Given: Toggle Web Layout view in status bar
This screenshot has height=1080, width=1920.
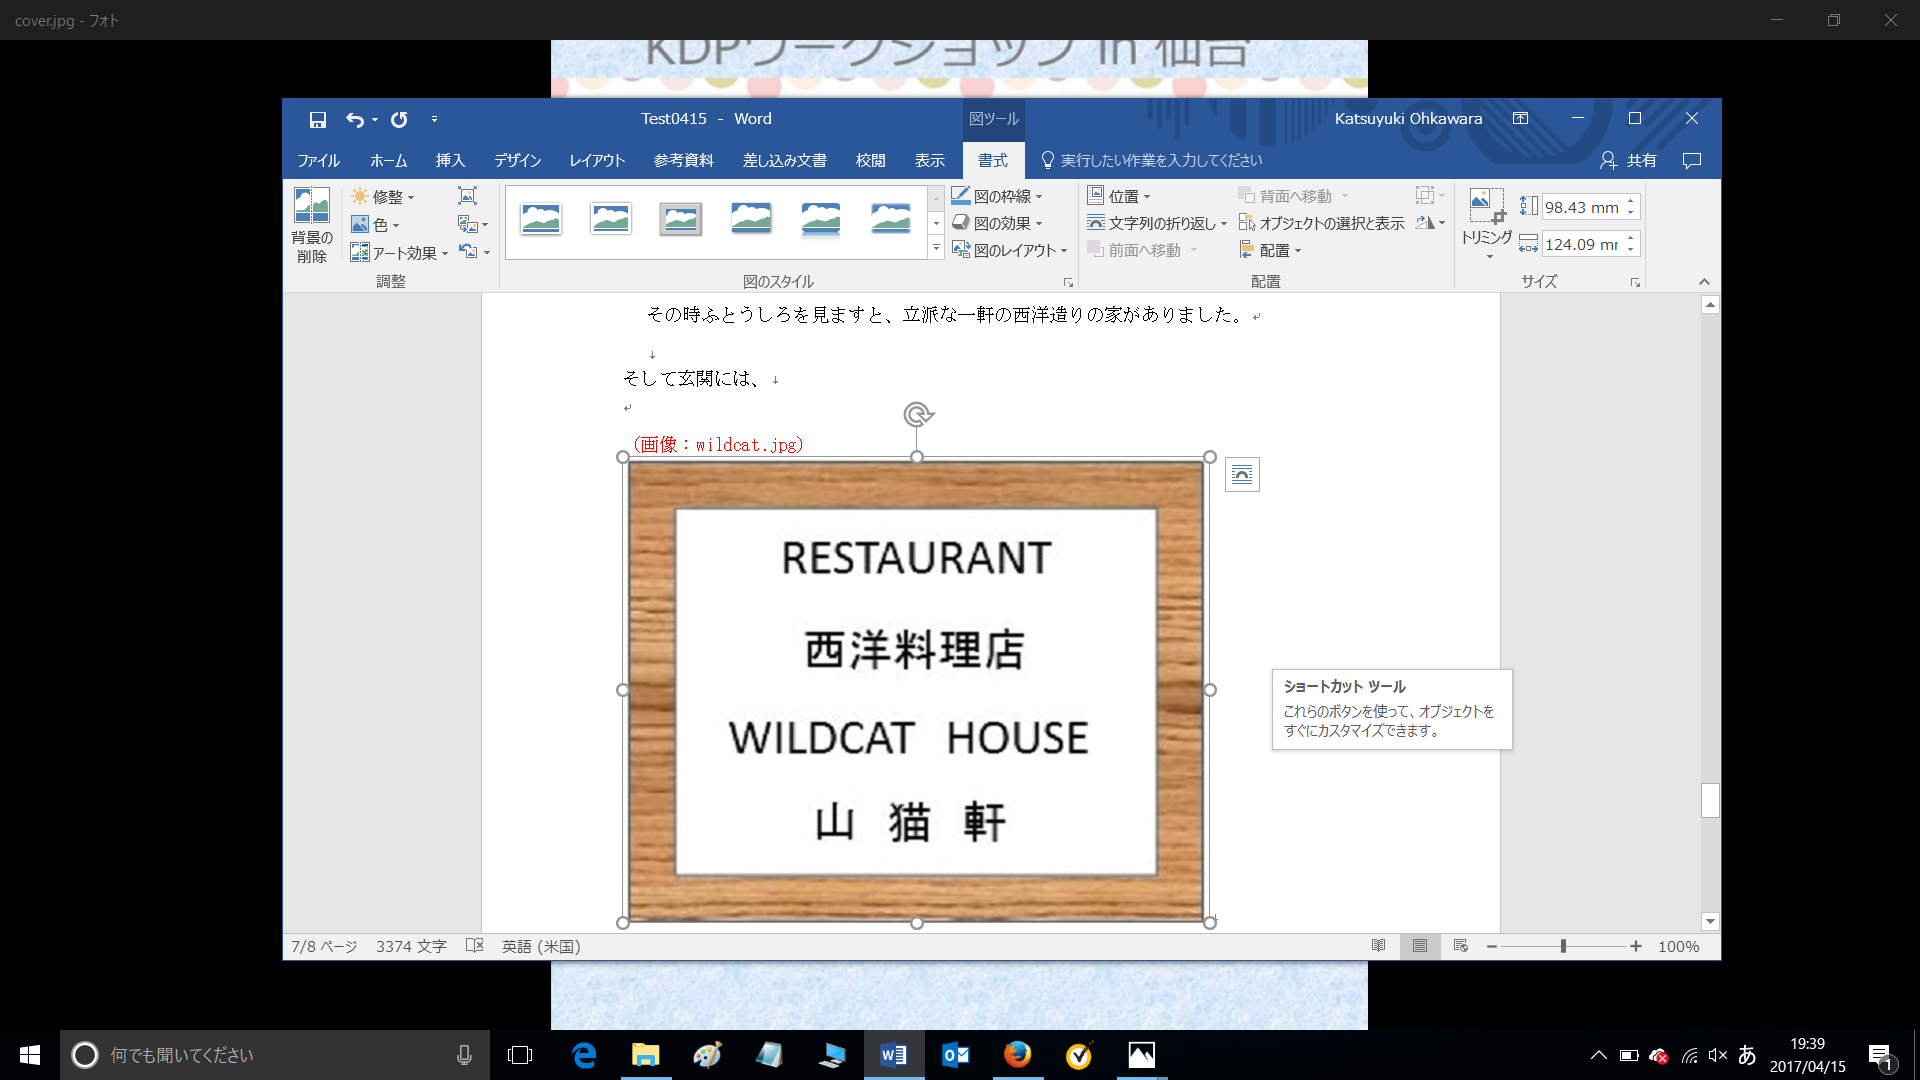Looking at the screenshot, I should [x=1459, y=946].
